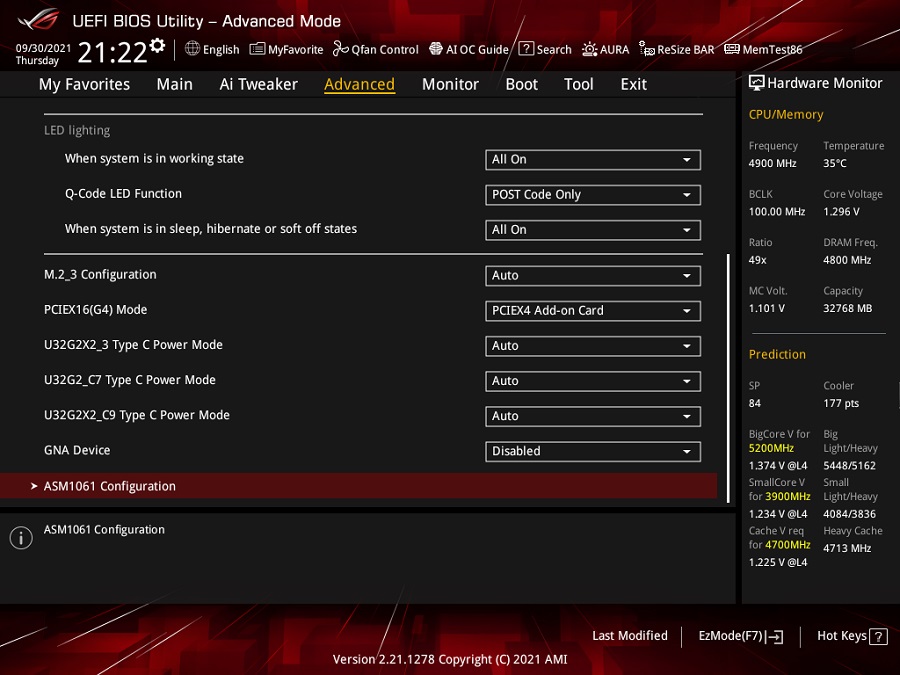Viewport: 900px width, 675px height.
Task: Click the 4800 MHz DRAM frequency value
Action: point(847,260)
